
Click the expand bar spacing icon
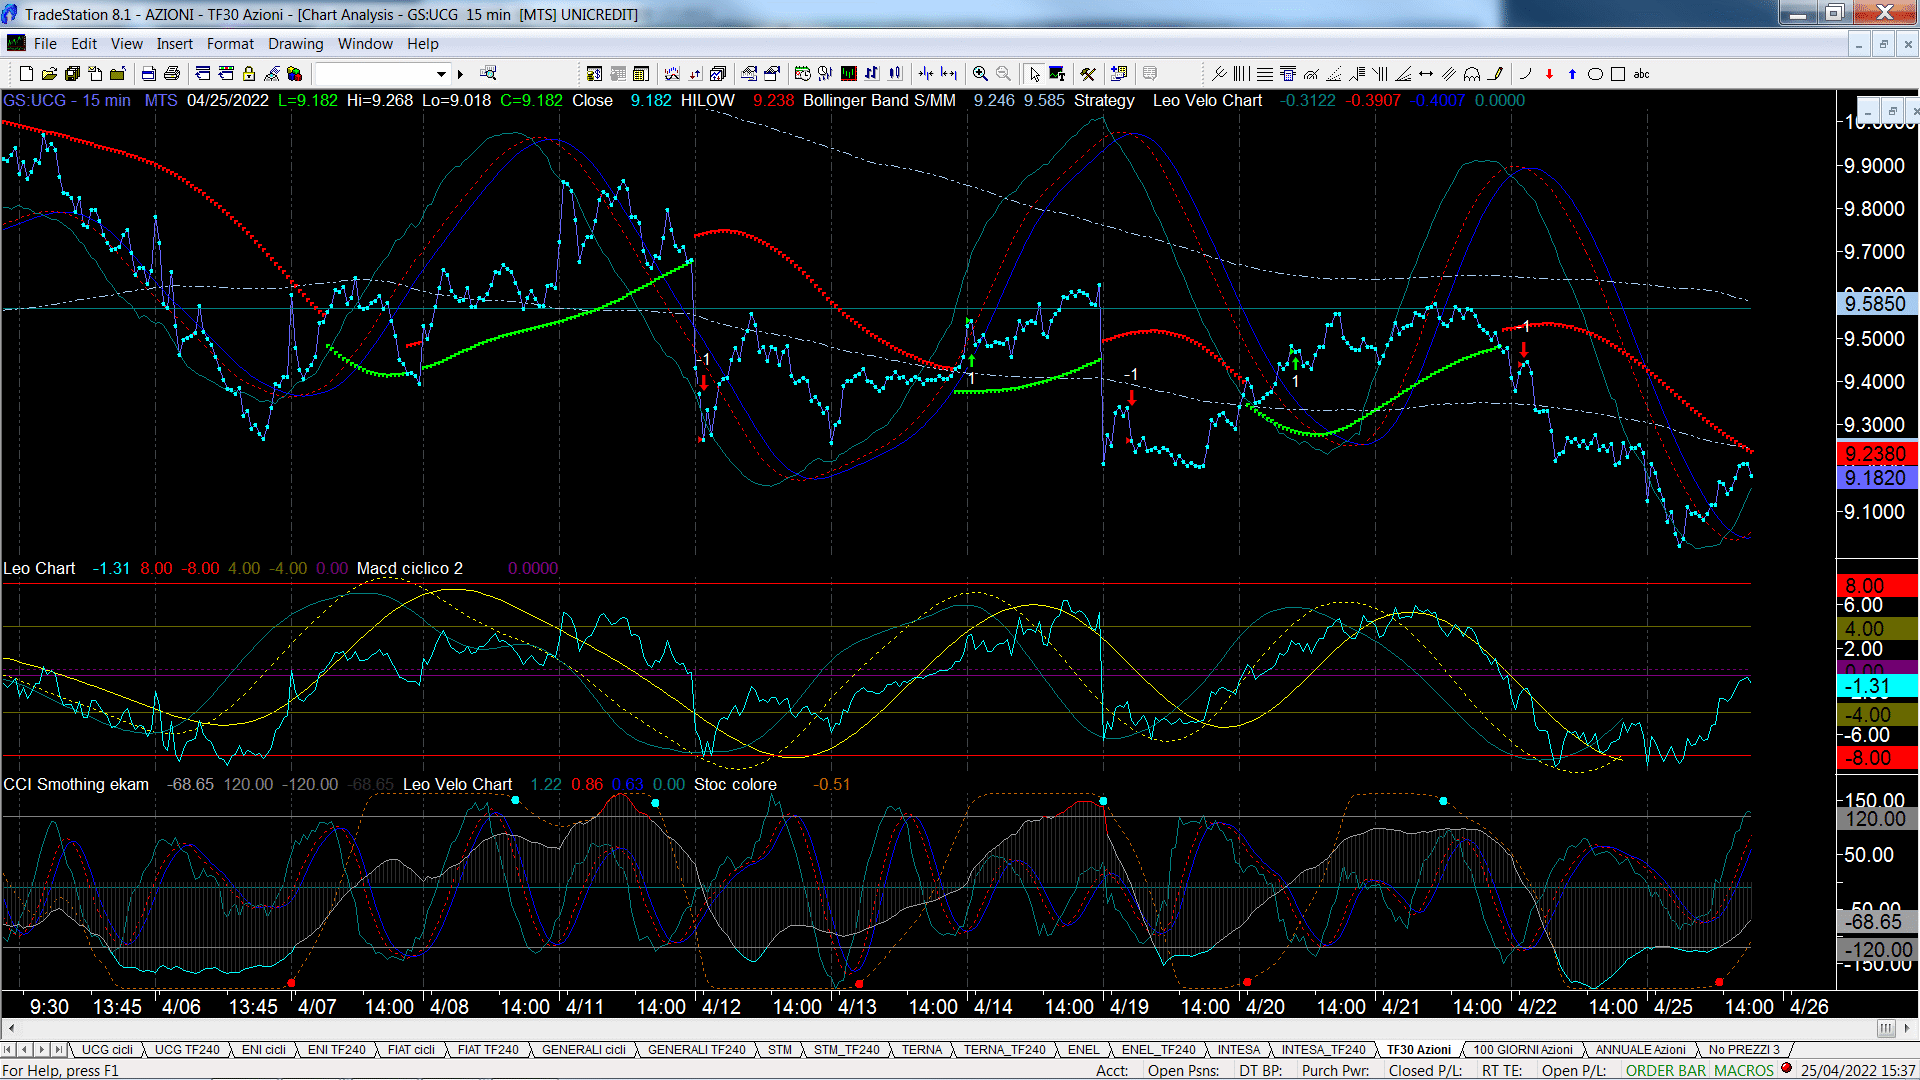pos(949,74)
